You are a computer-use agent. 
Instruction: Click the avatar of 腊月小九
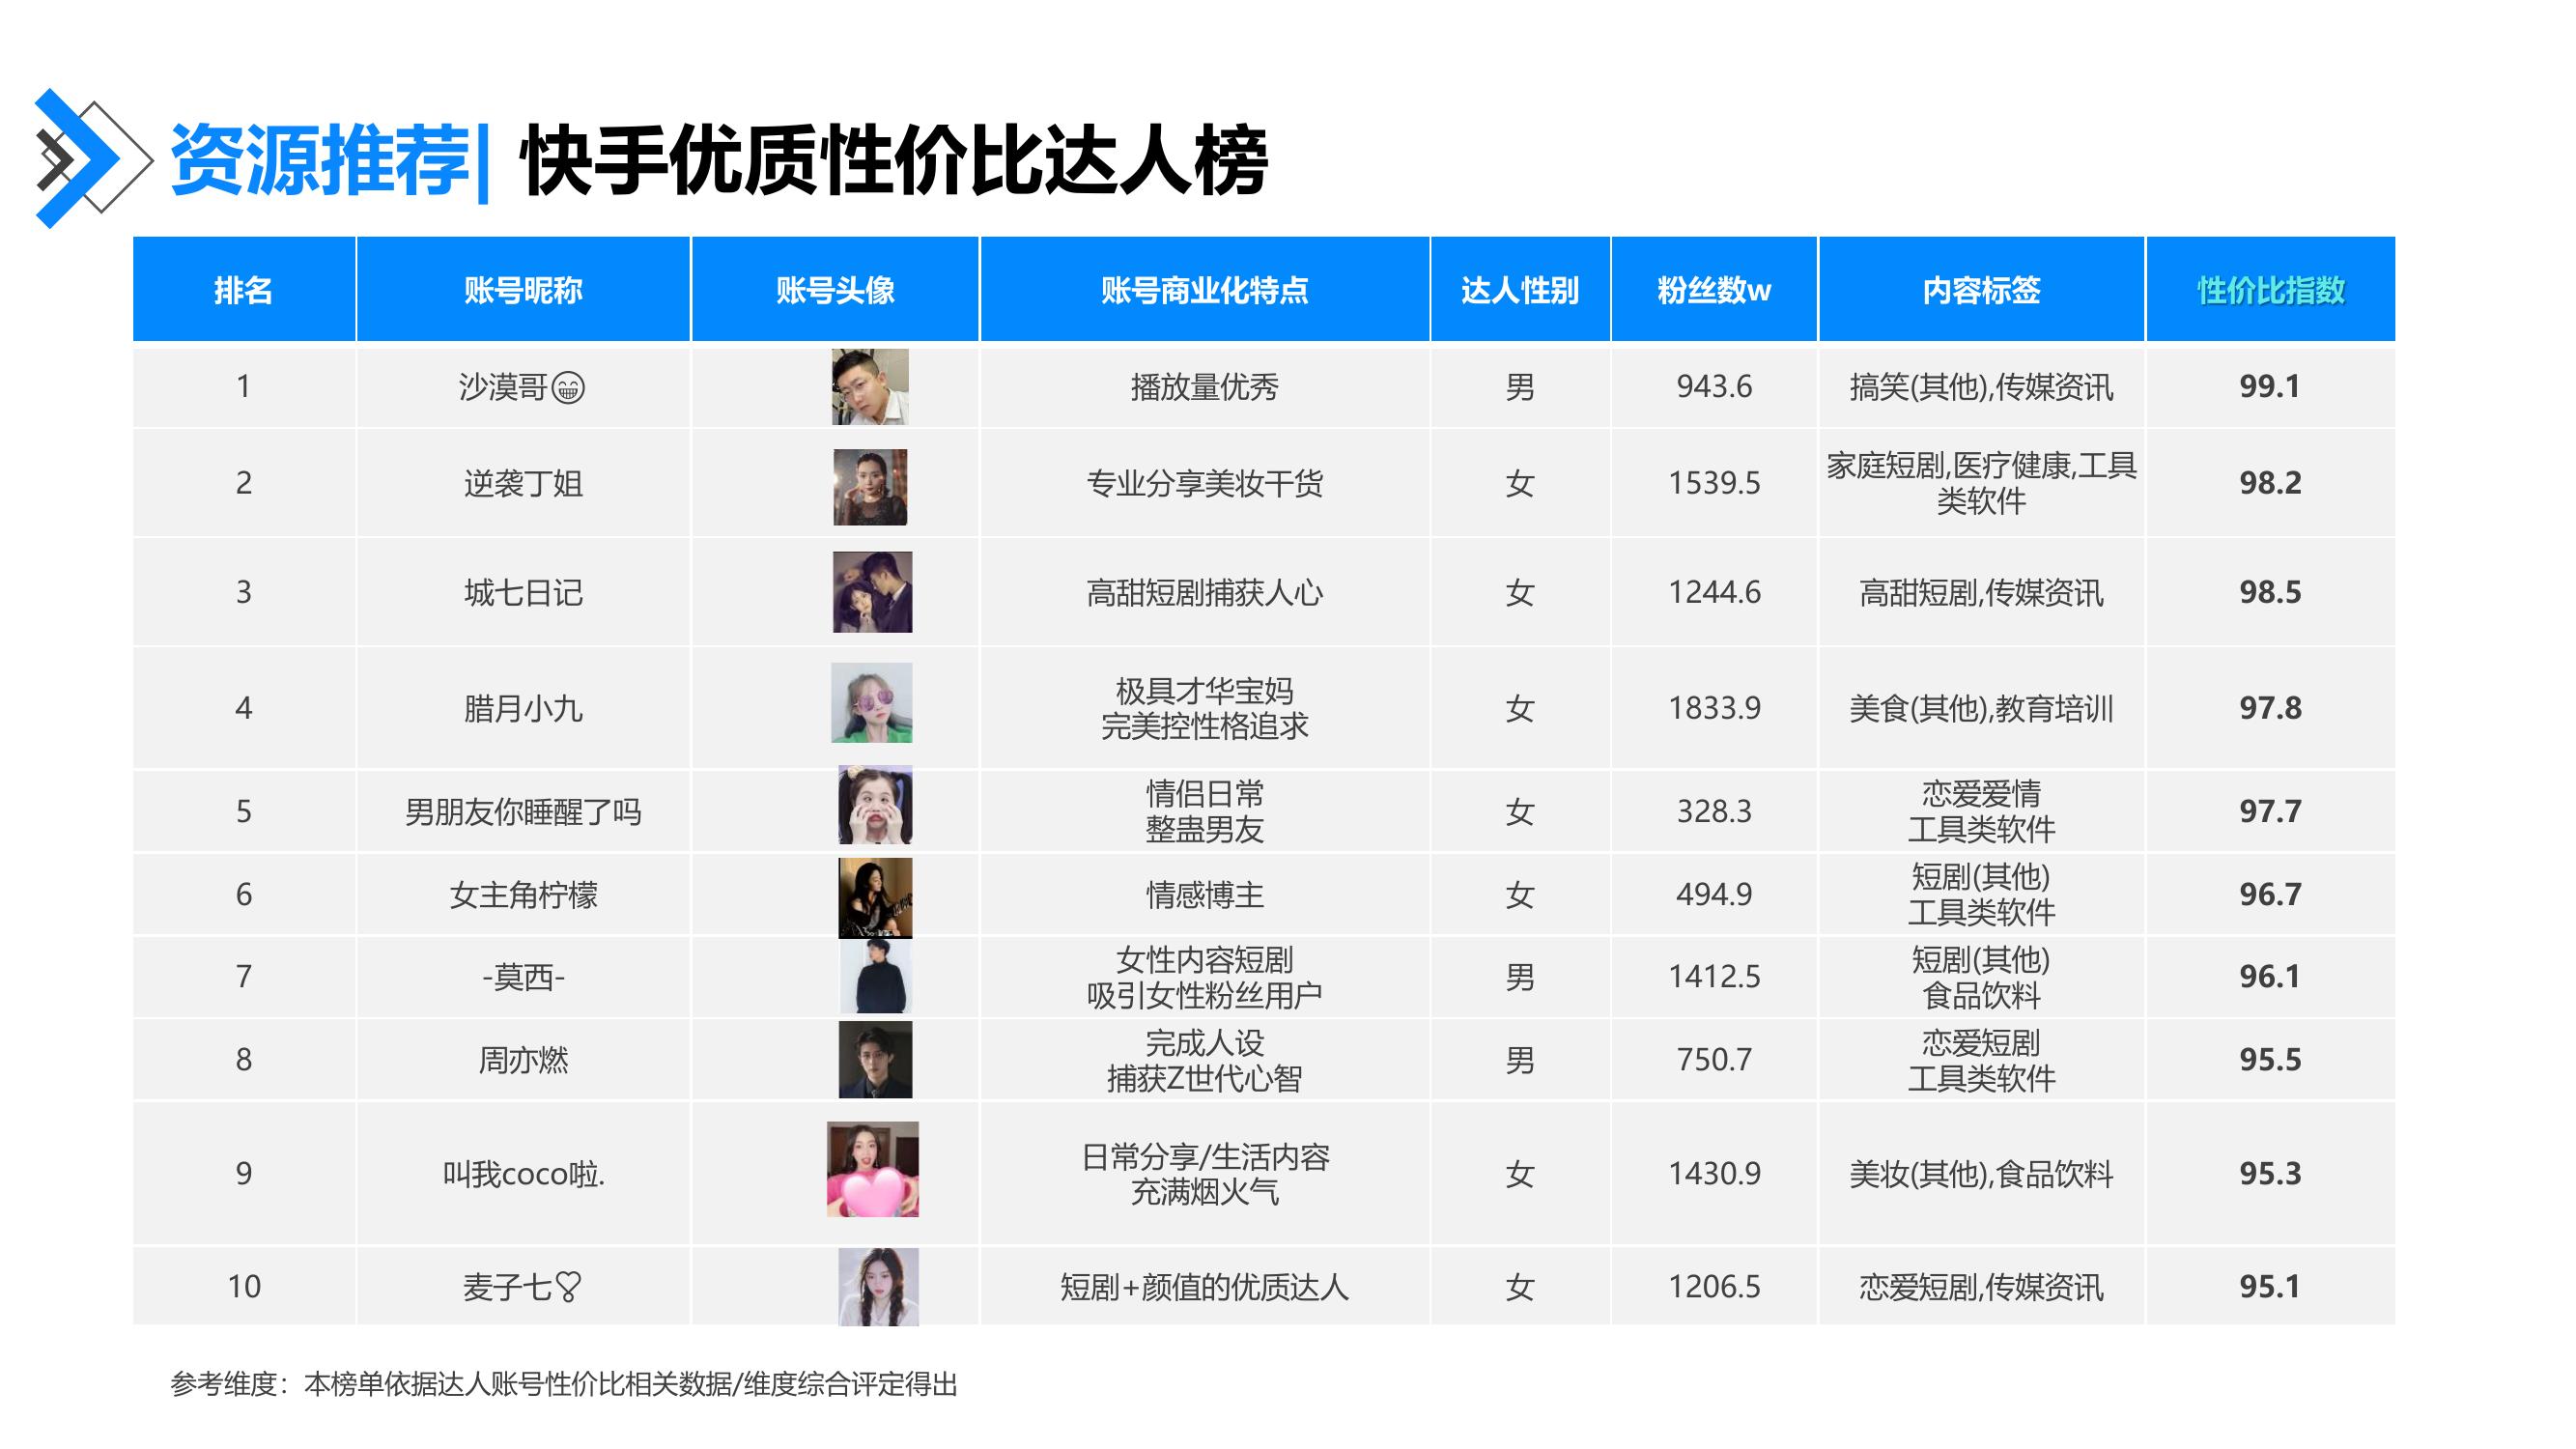[871, 702]
